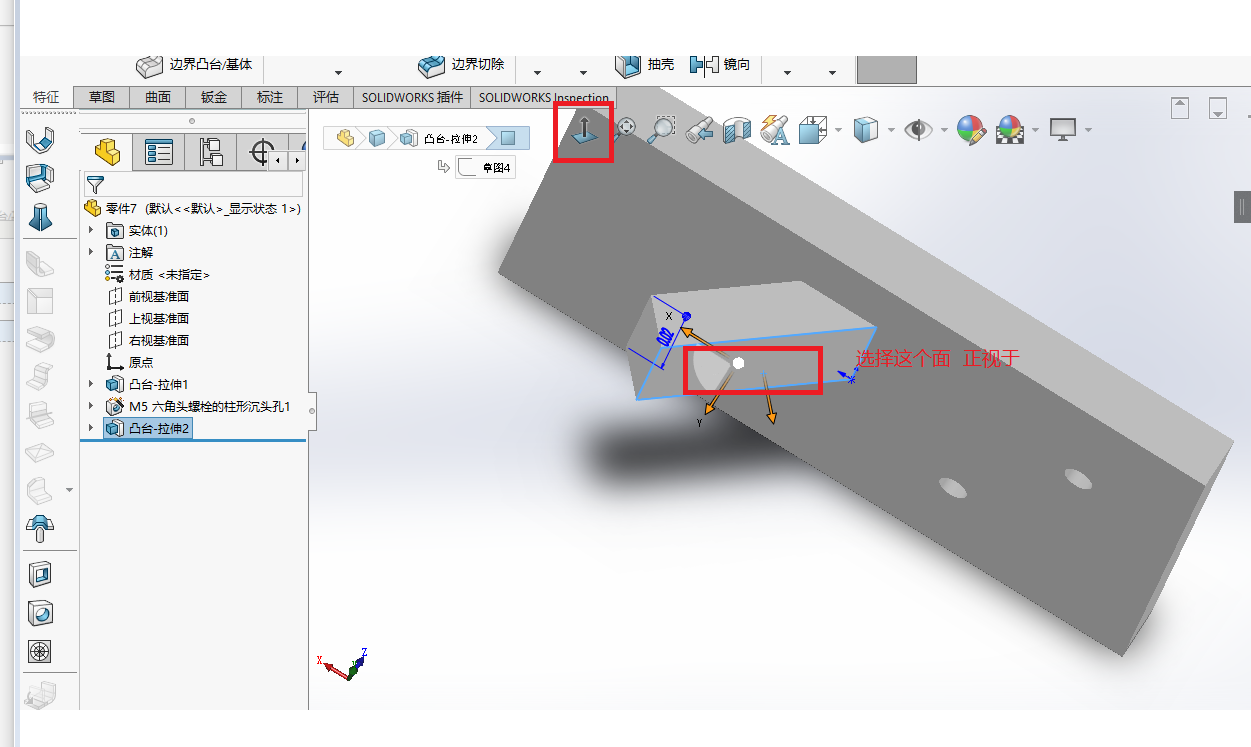Expand the 实体(1) folder
Screen dimensions: 1251x747
(91, 230)
